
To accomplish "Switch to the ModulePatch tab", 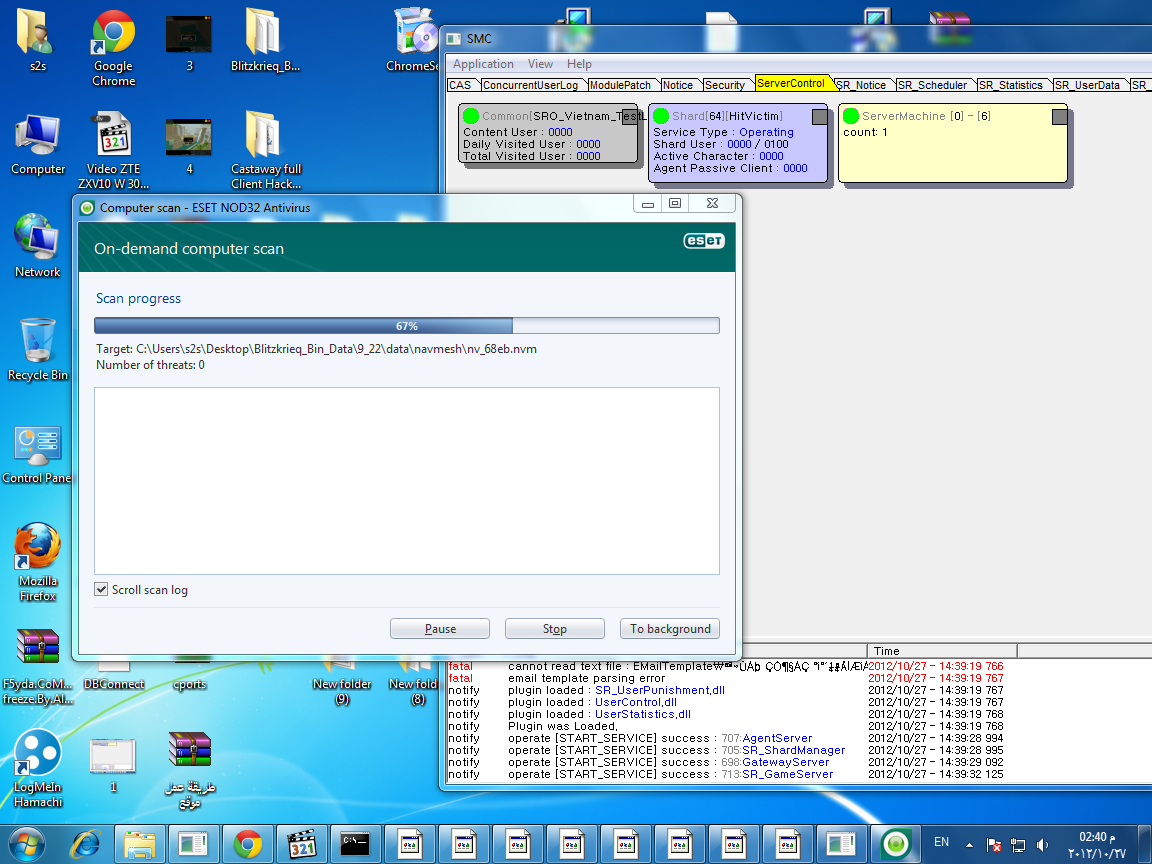I will (620, 85).
